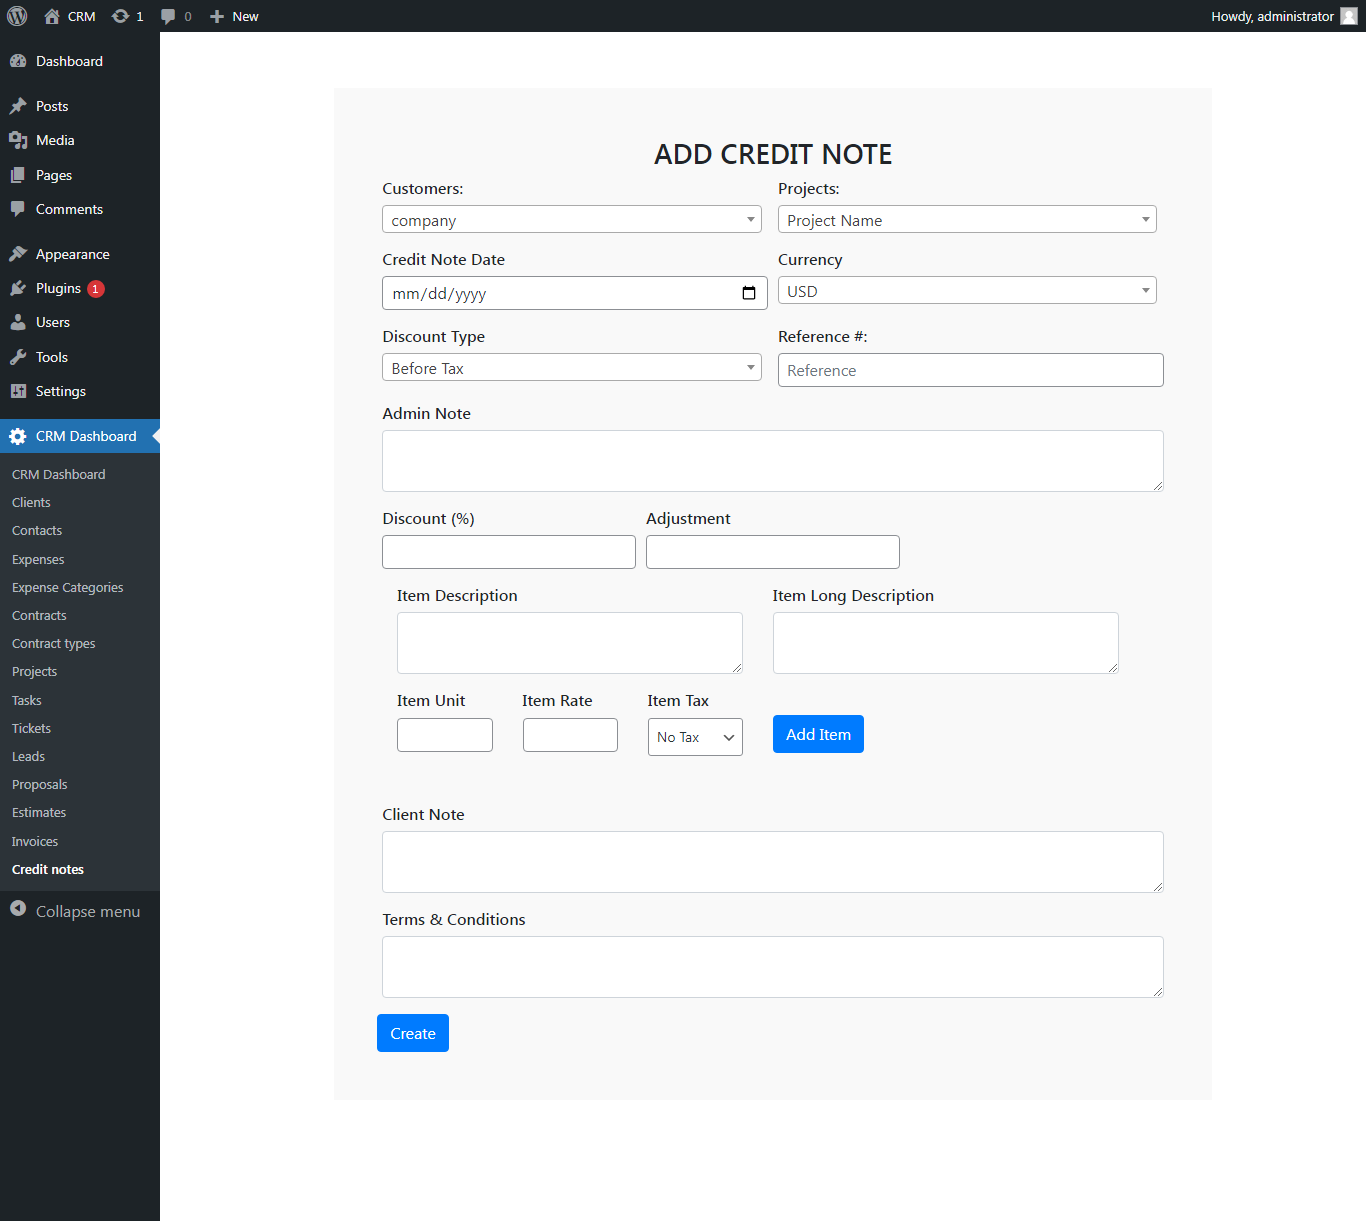Click the Add Item button
1366x1221 pixels.
817,734
